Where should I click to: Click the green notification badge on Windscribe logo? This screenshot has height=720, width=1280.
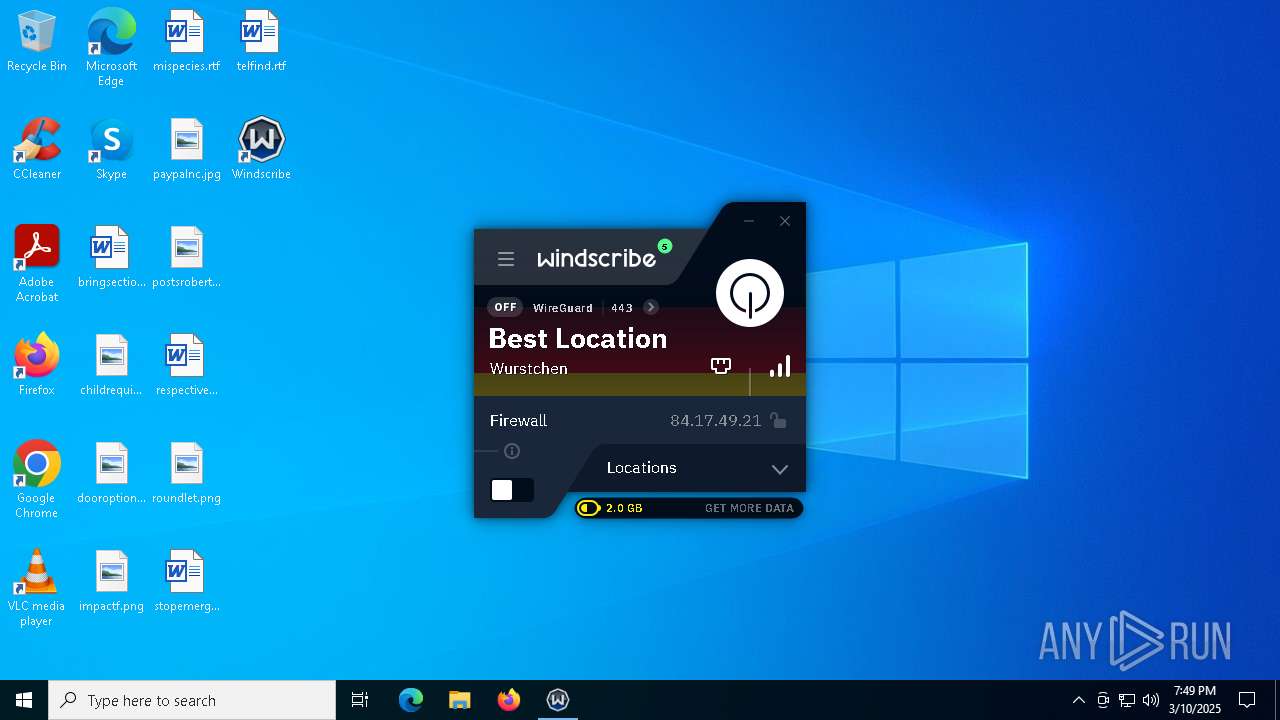pyautogui.click(x=665, y=246)
